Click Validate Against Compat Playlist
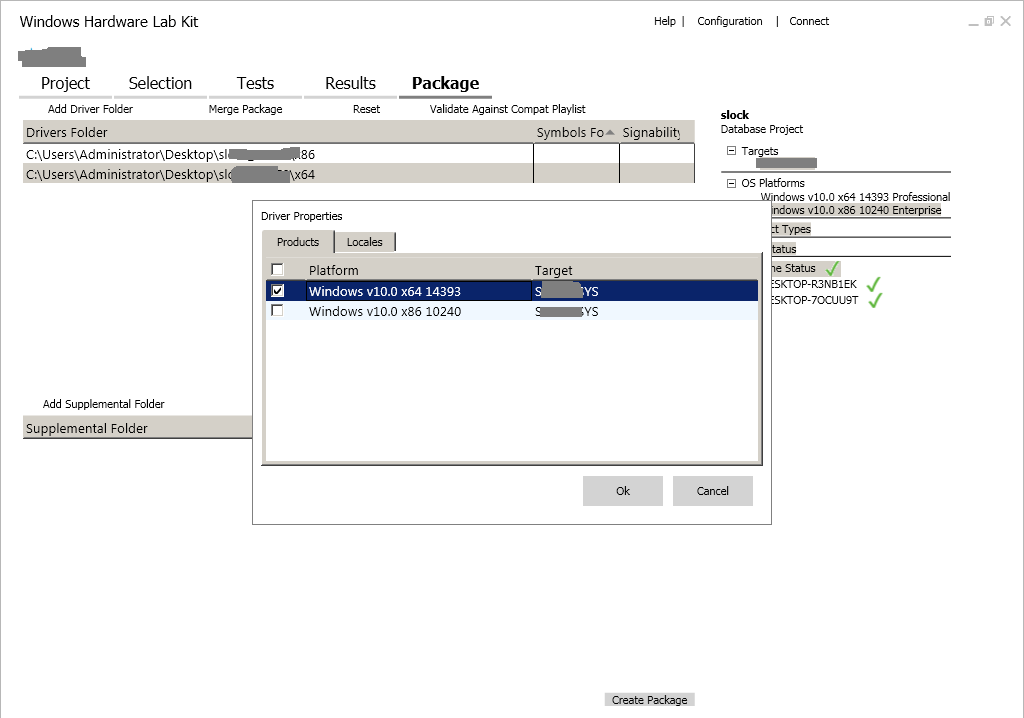 (x=507, y=109)
